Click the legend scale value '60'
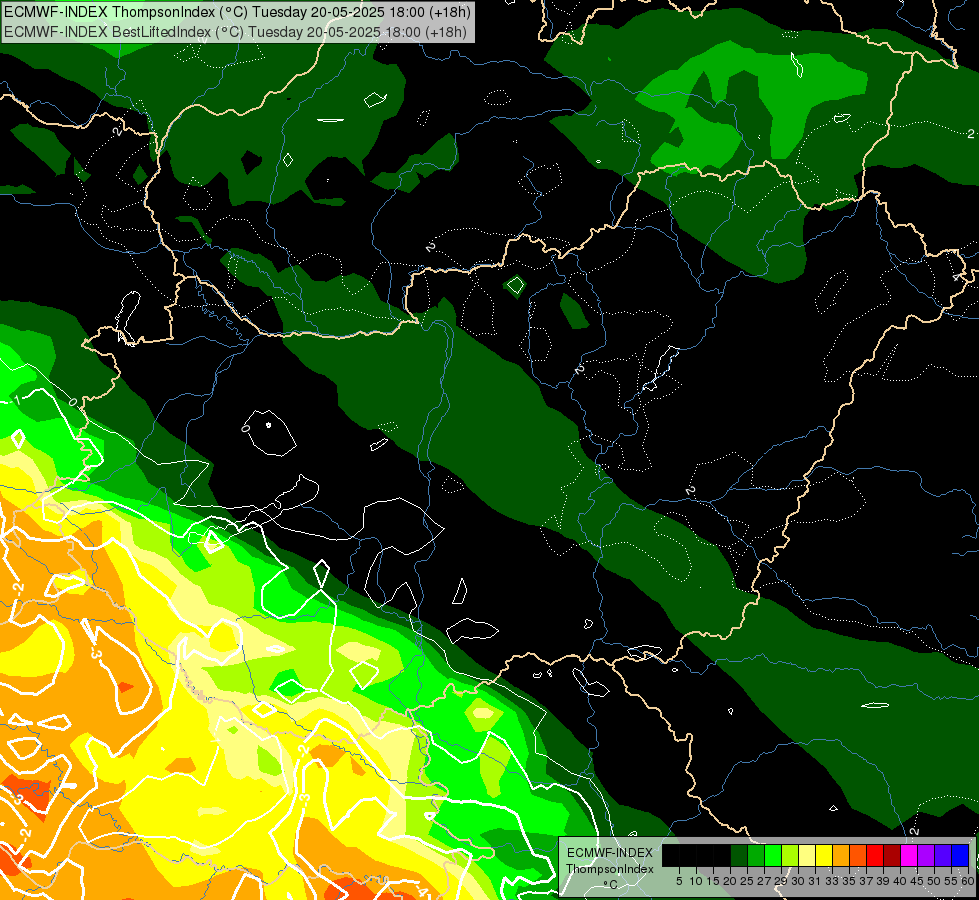Viewport: 979px width, 900px height. tap(968, 881)
